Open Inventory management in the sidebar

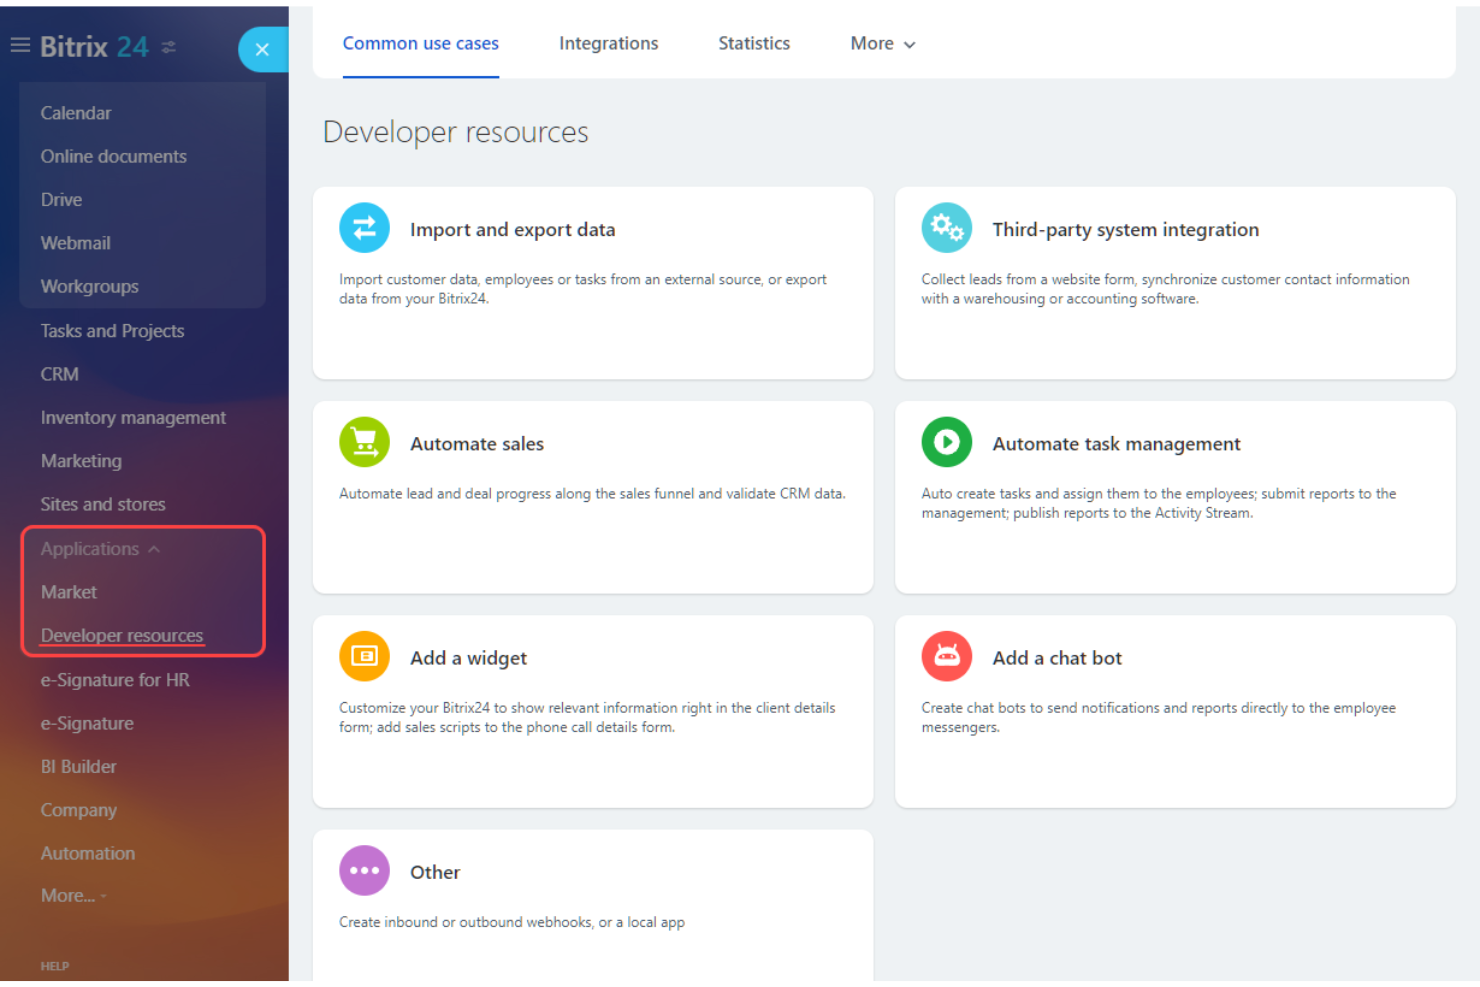pyautogui.click(x=133, y=418)
